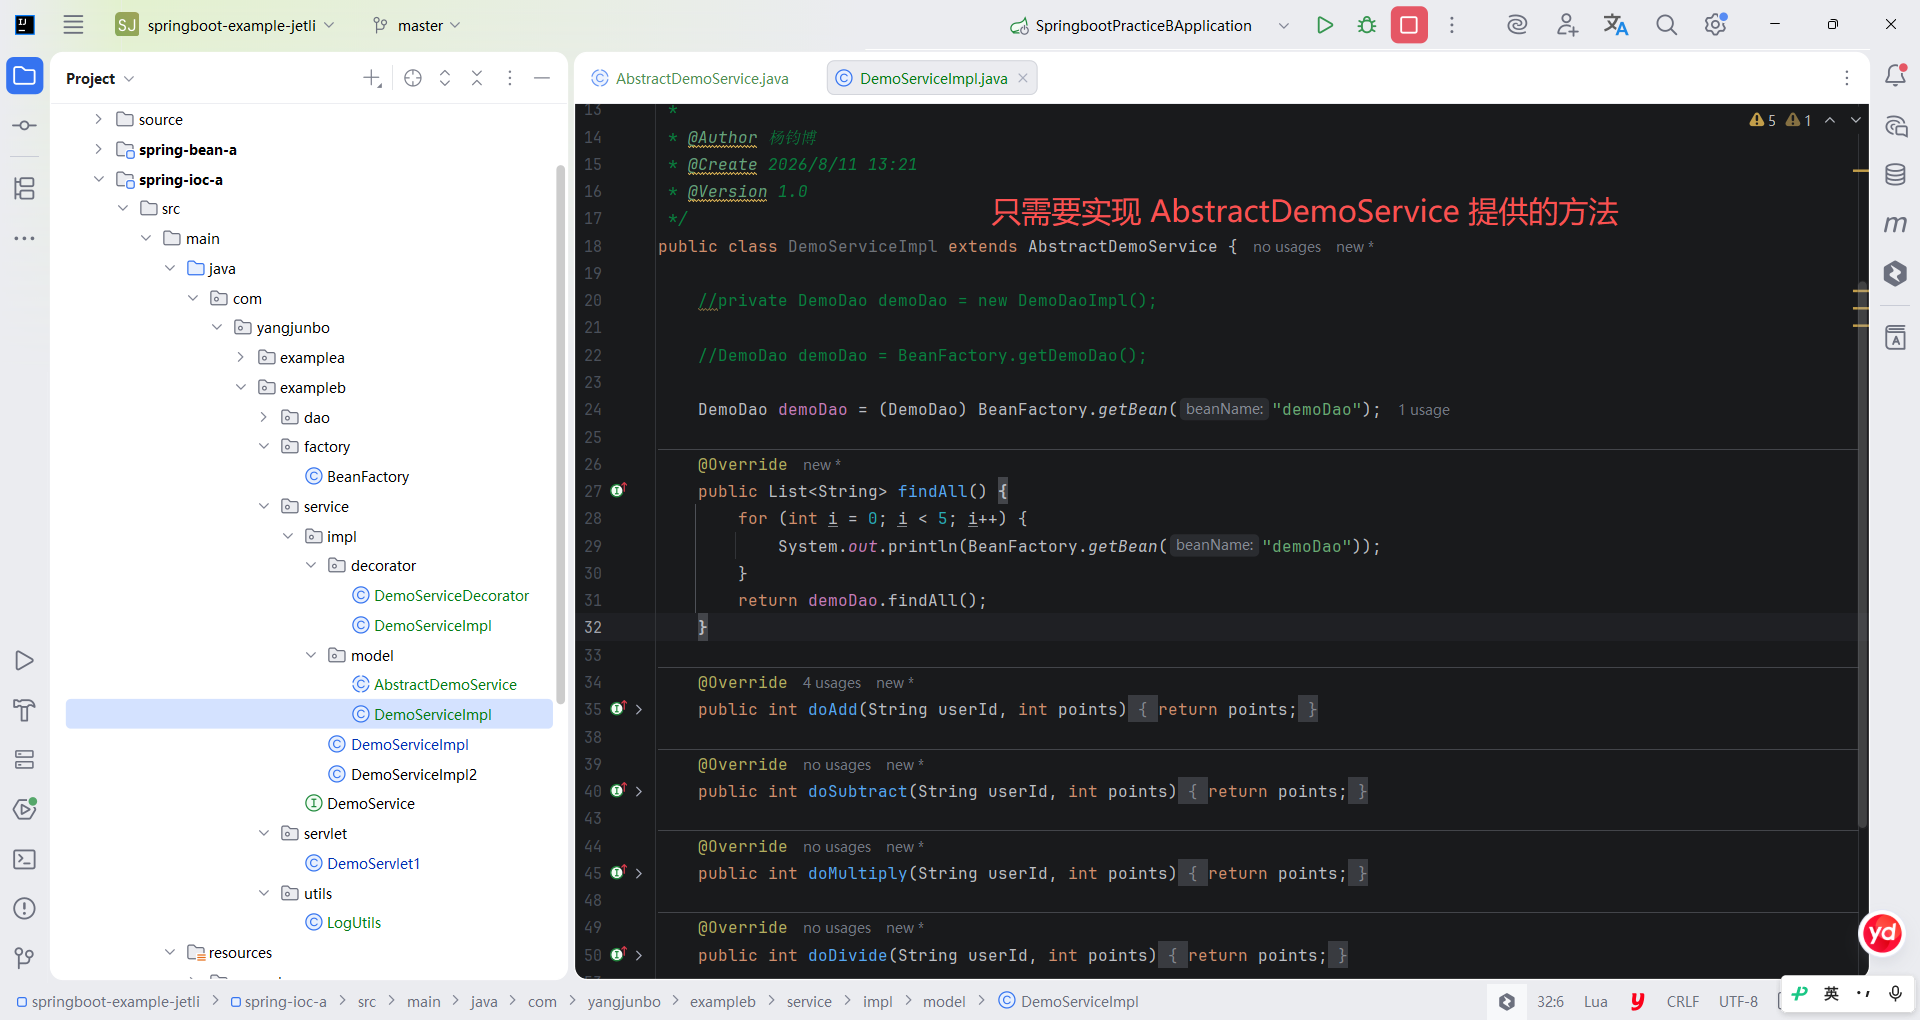Open editor tabs options menu
The width and height of the screenshot is (1920, 1020).
pos(1847,78)
